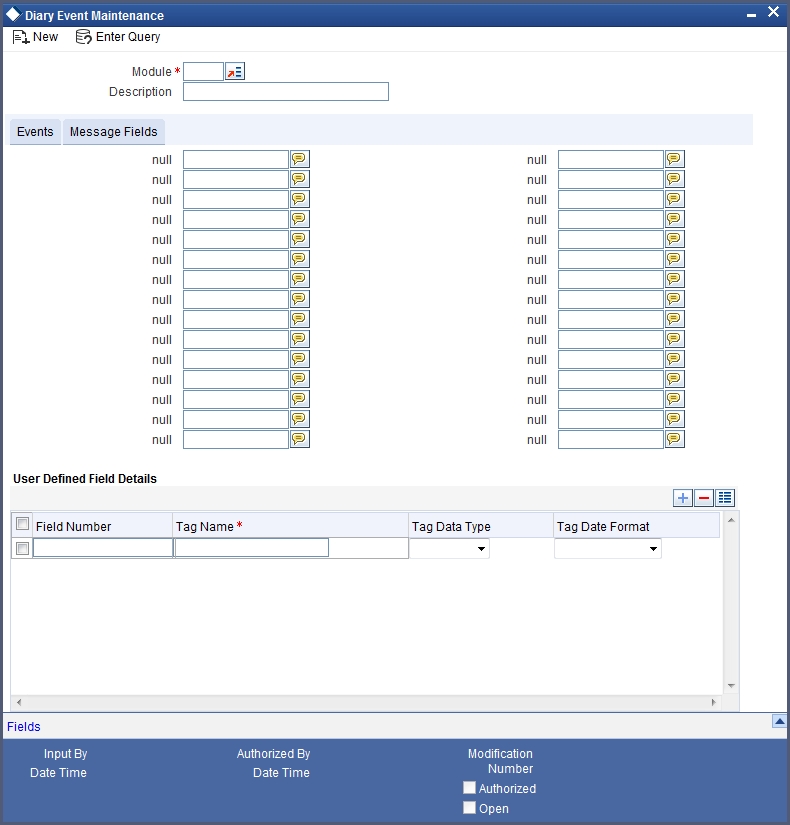Open the Tag Data Type dropdown
Image resolution: width=790 pixels, height=825 pixels.
click(449, 549)
